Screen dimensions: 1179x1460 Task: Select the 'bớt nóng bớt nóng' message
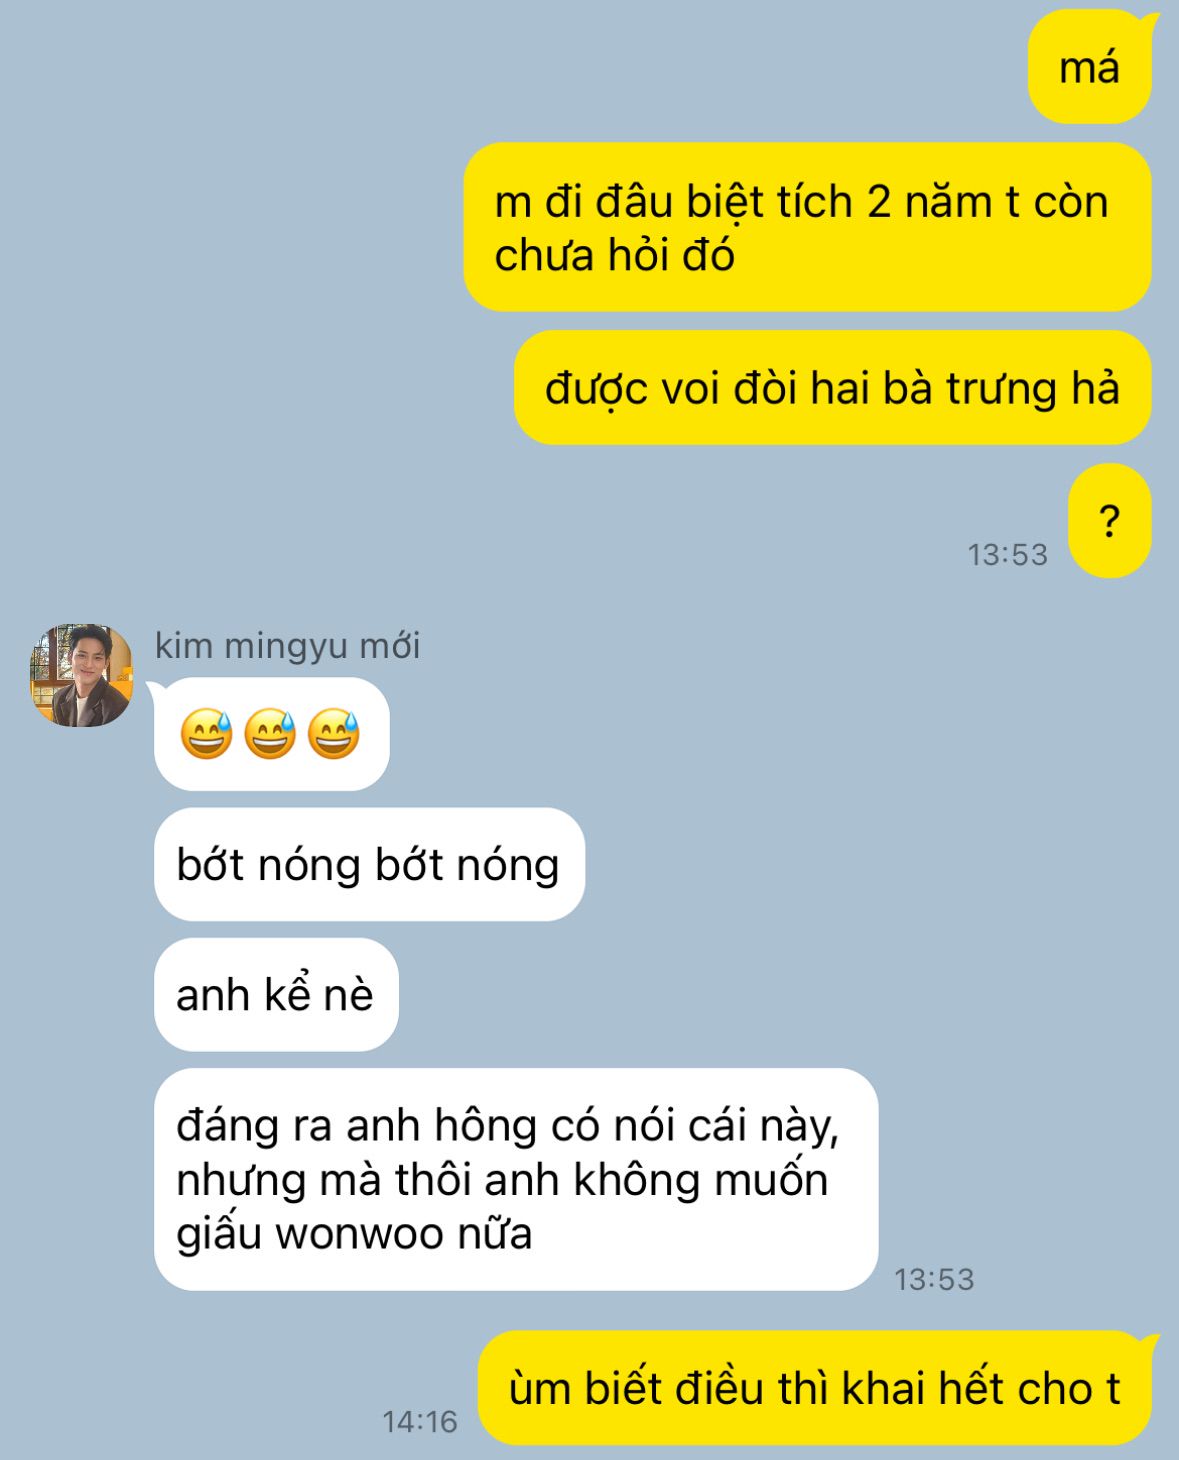(x=369, y=864)
